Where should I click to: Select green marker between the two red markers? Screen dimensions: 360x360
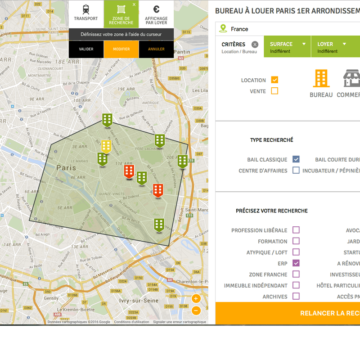(142, 178)
